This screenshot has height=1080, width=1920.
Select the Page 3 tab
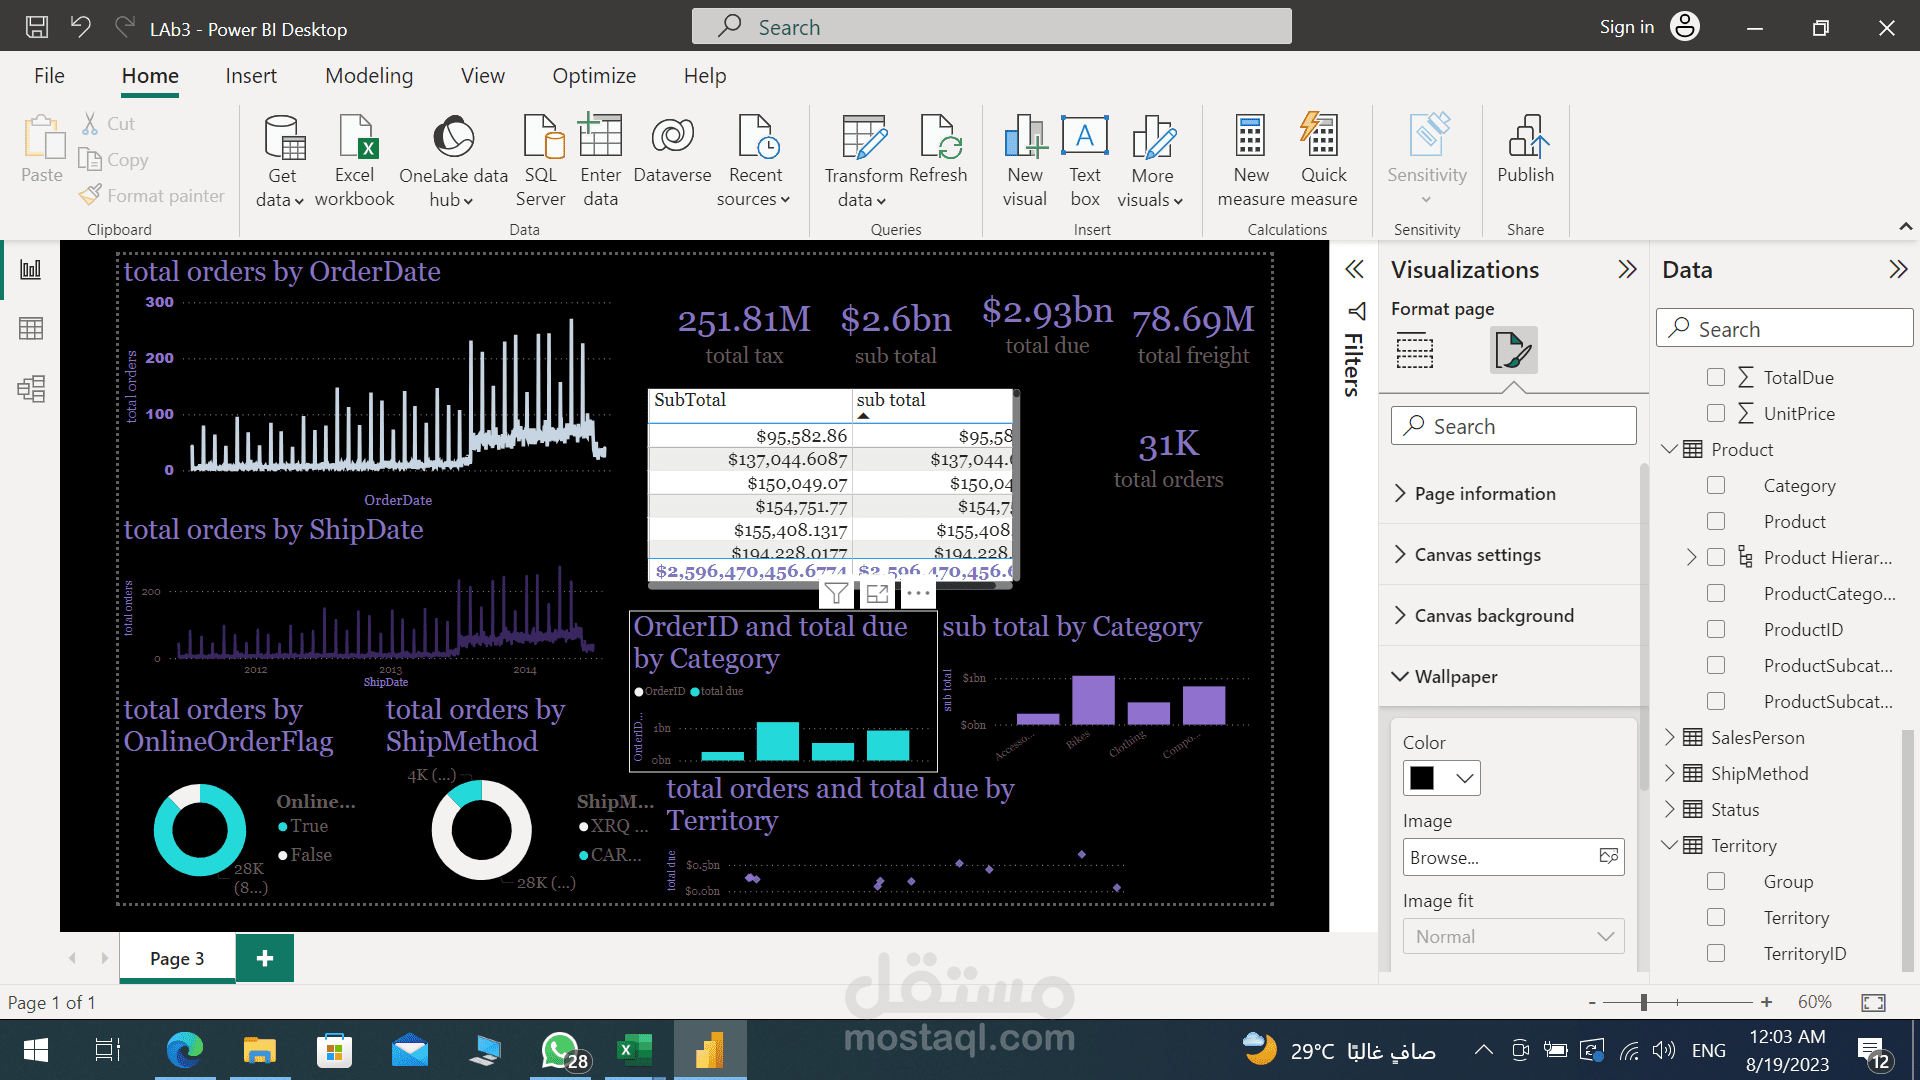click(x=177, y=959)
